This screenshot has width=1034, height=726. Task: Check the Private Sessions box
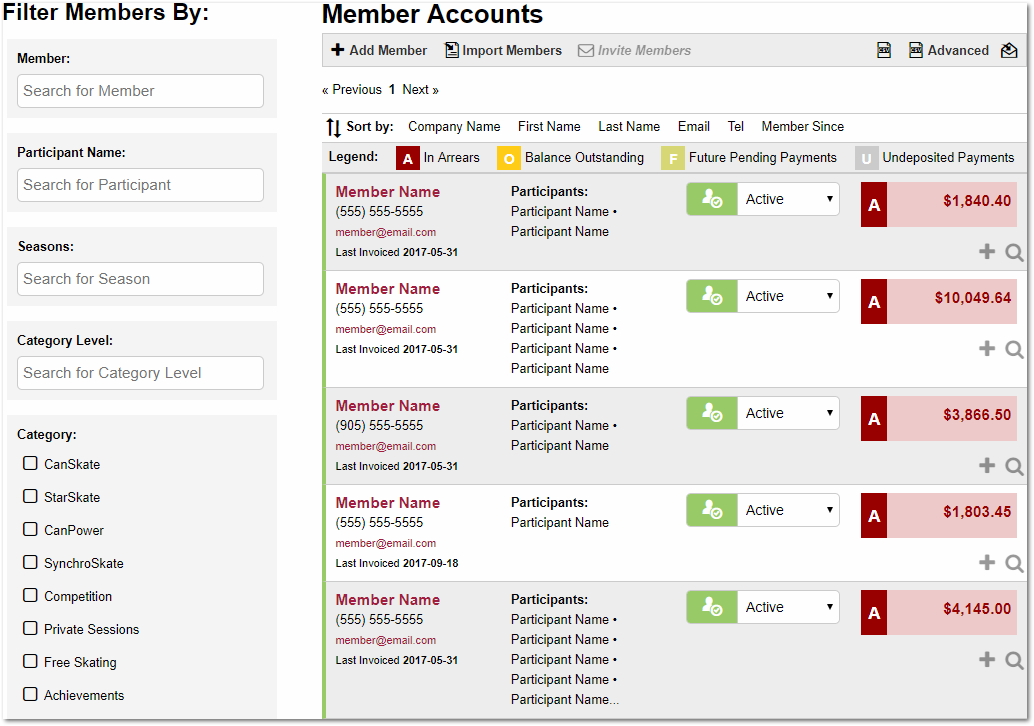tap(30, 628)
